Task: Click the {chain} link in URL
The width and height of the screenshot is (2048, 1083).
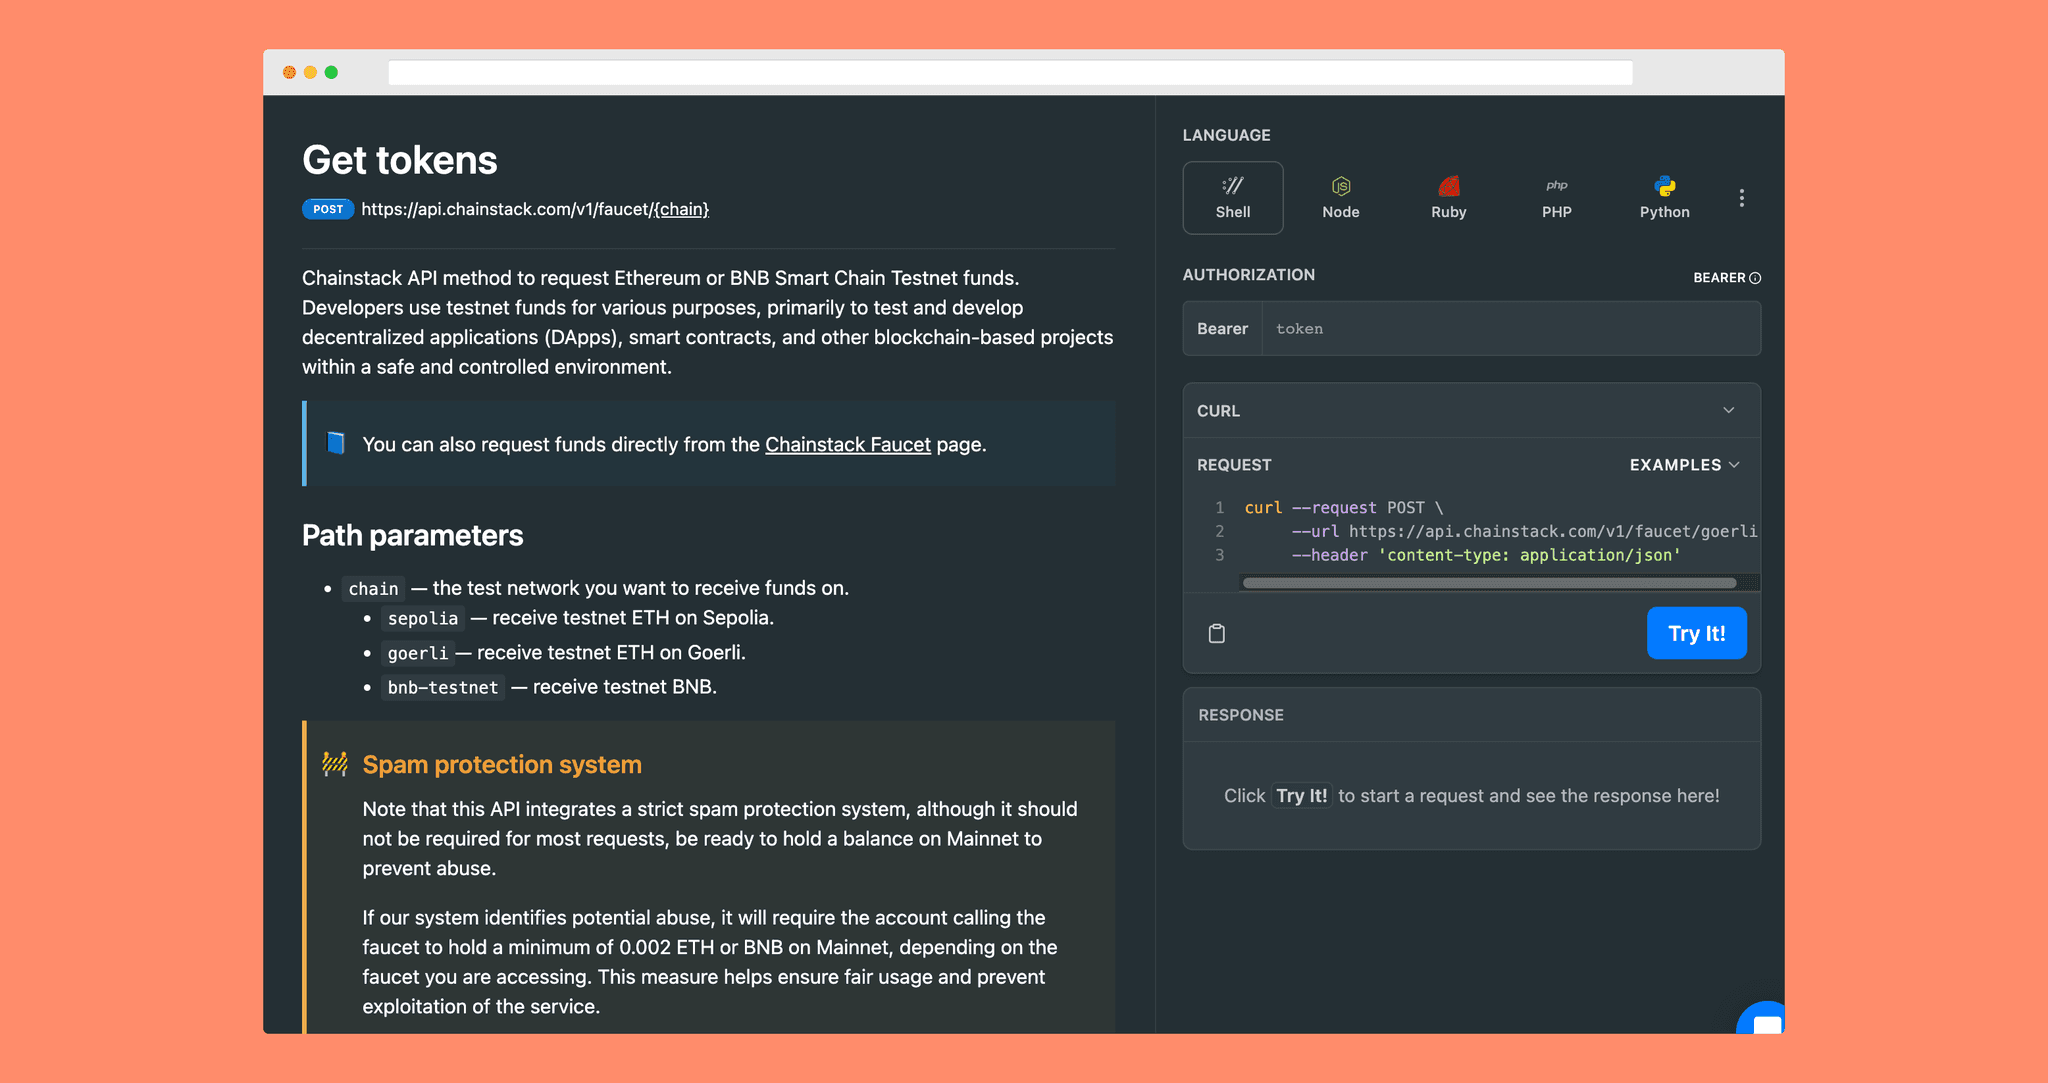Action: click(680, 209)
